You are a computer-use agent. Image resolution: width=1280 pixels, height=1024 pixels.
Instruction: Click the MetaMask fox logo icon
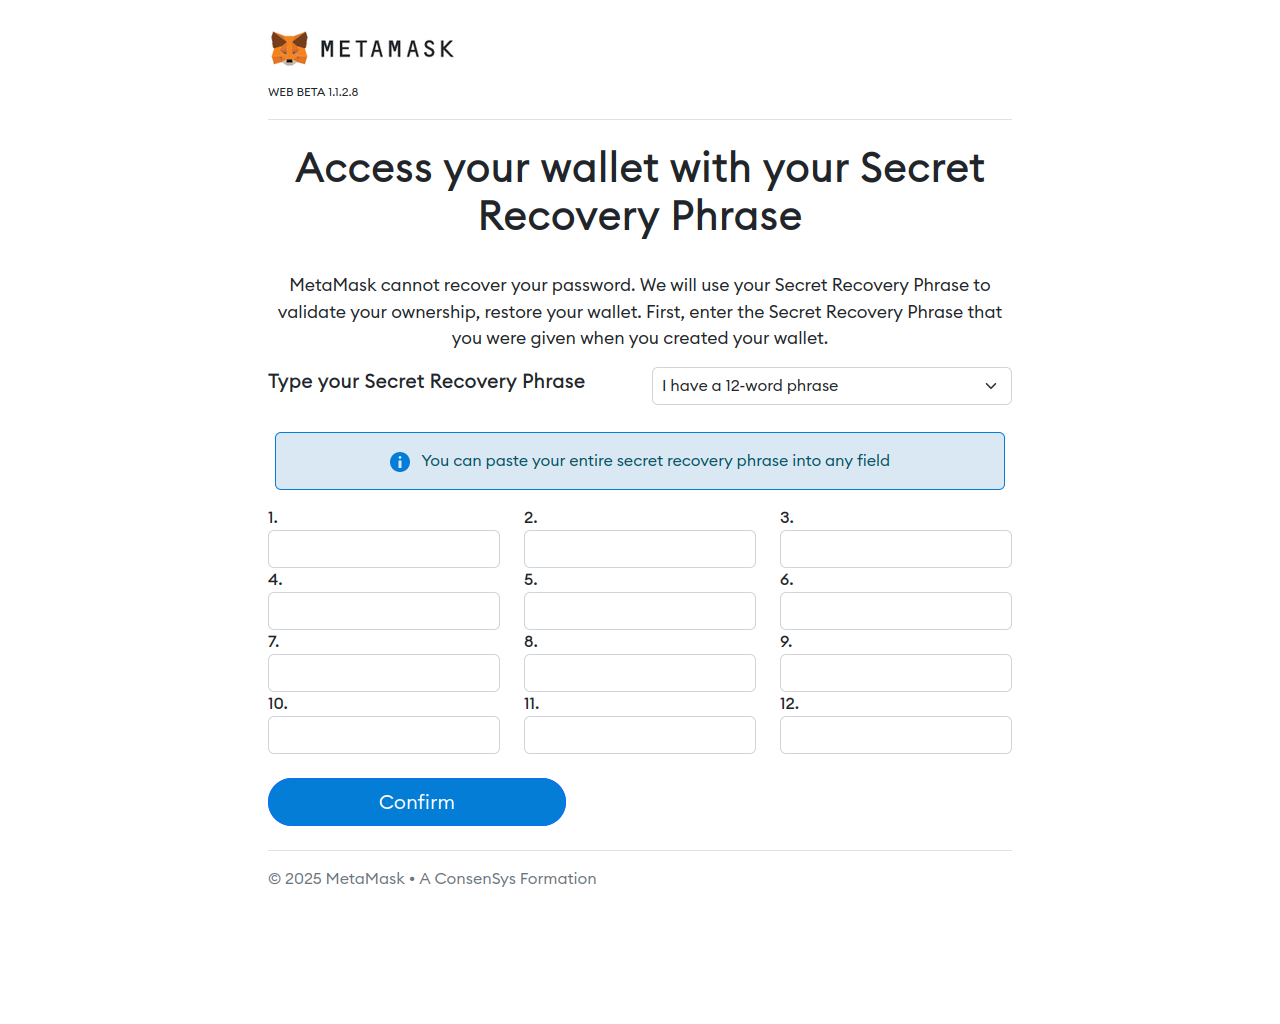[289, 48]
